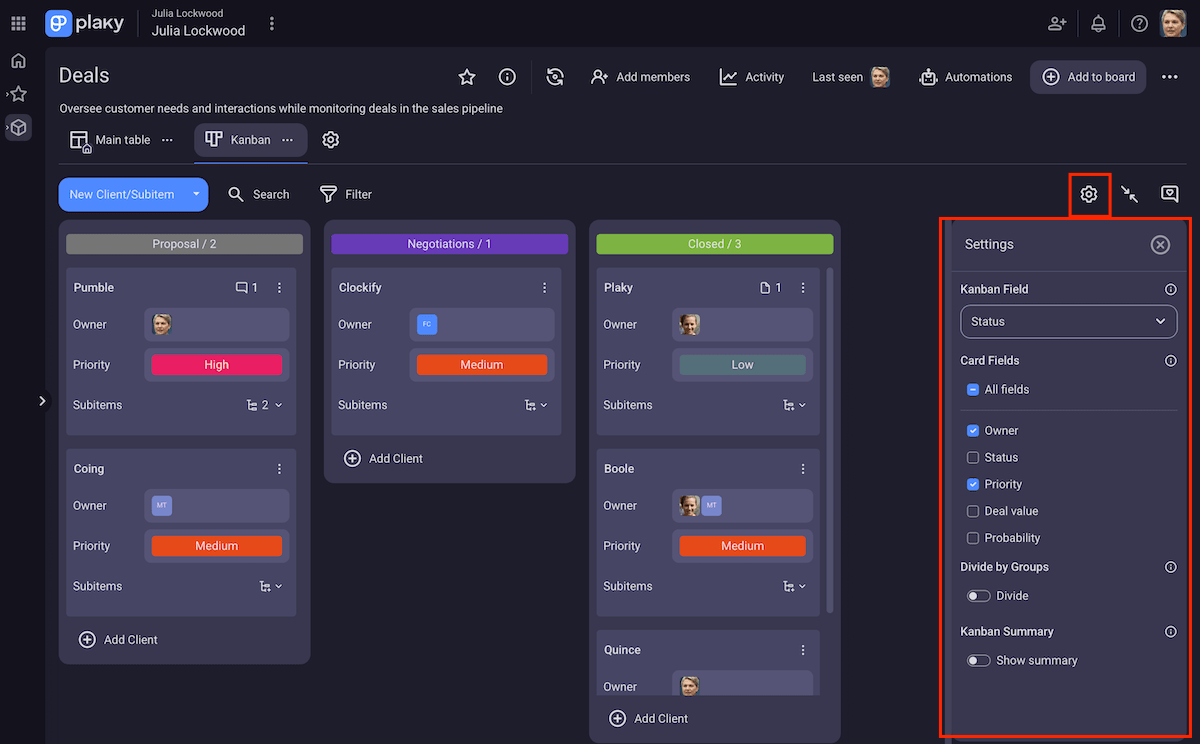Click the board info icon beside the star
The width and height of the screenshot is (1200, 744).
pos(506,76)
